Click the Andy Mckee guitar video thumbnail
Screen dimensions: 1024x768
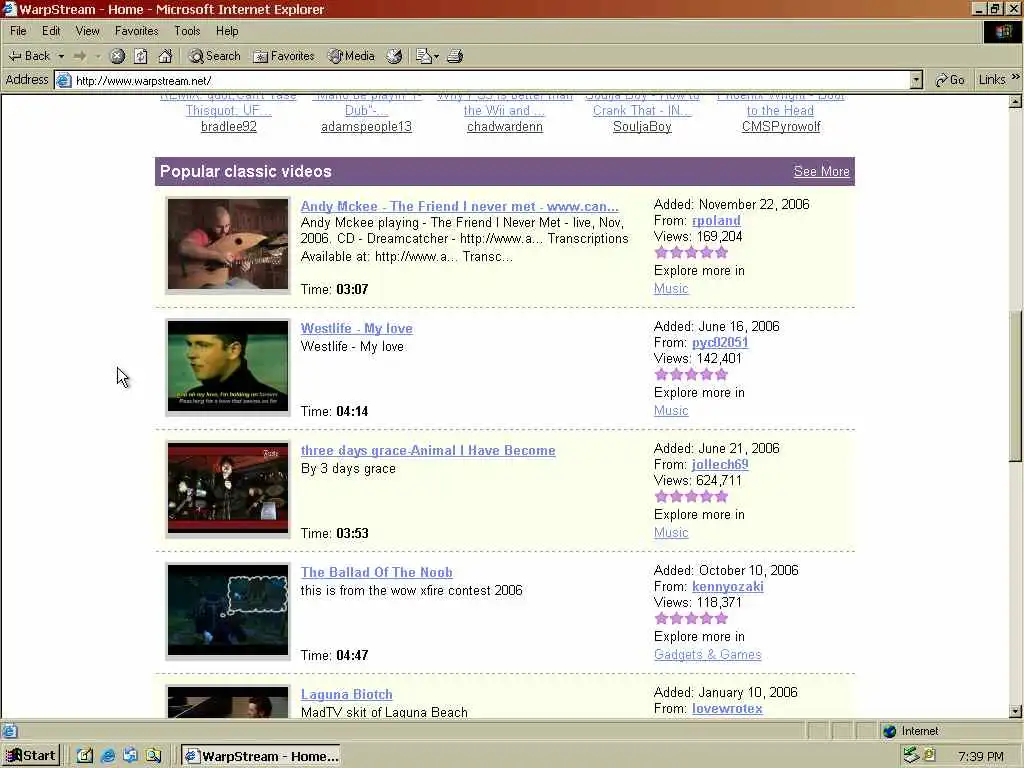(x=228, y=244)
